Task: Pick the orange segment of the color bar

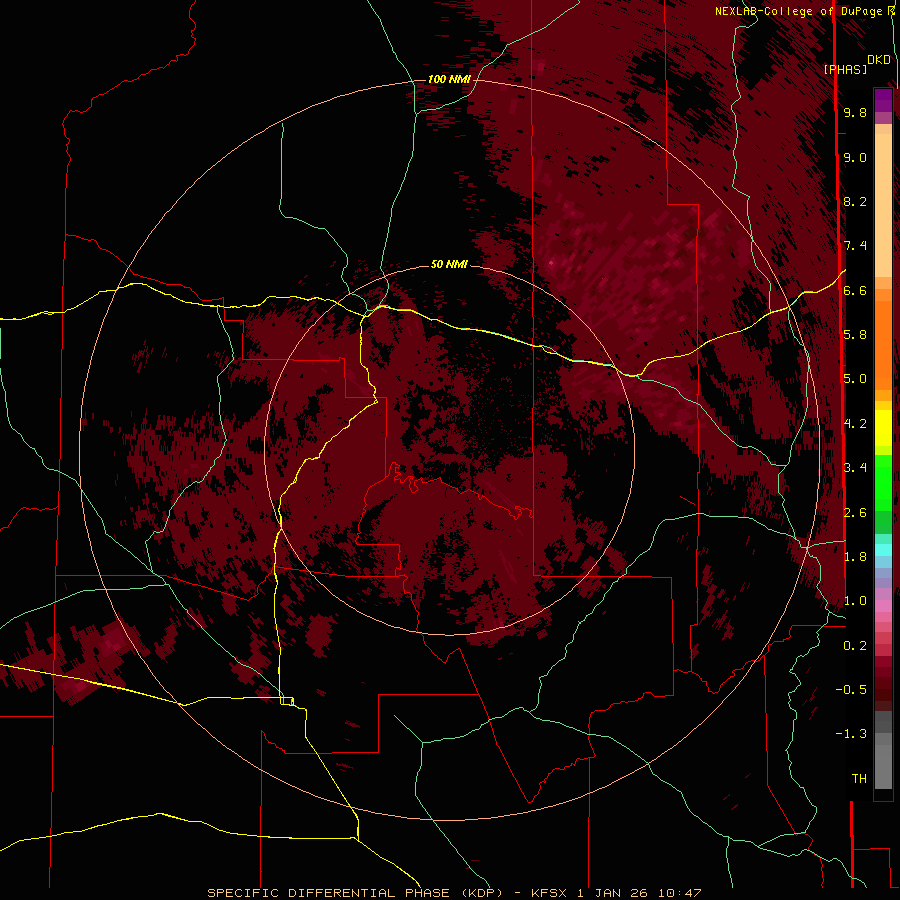Action: (883, 345)
